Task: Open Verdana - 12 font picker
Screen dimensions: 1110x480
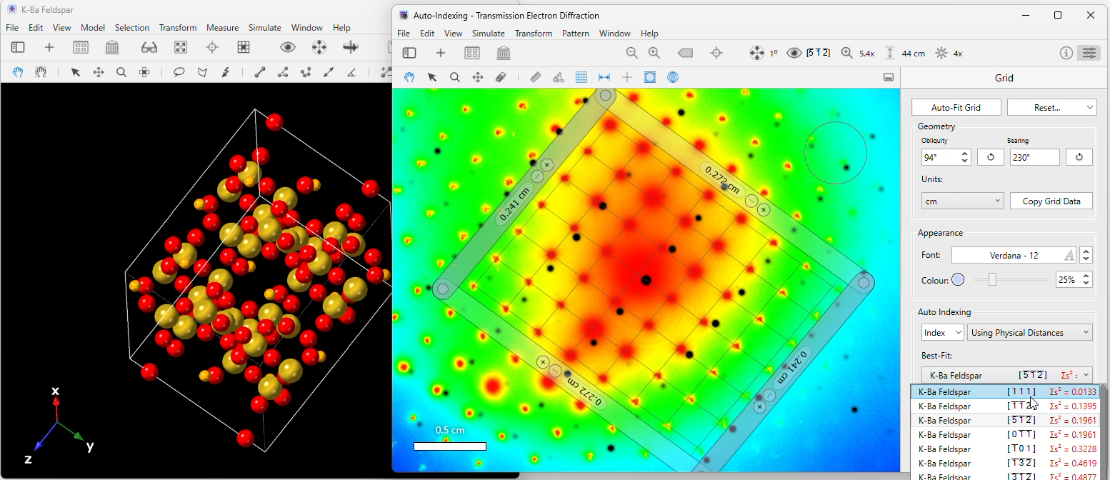Action: point(1014,255)
